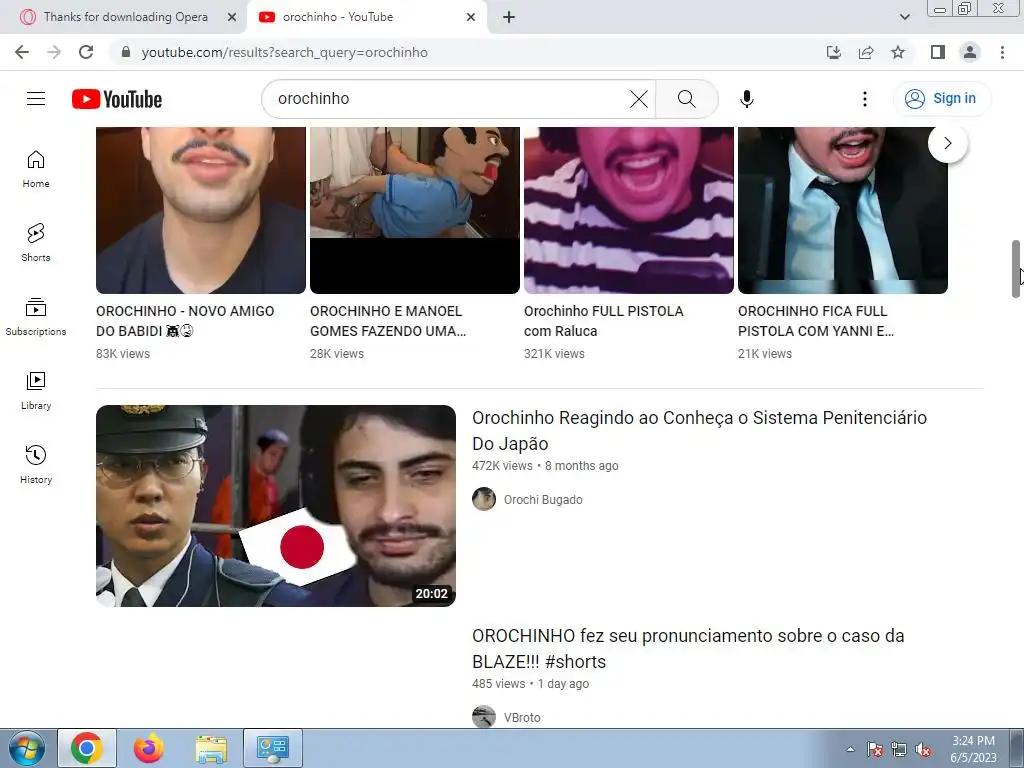Open File Explorer from the taskbar
1024x768 pixels.
click(x=211, y=748)
